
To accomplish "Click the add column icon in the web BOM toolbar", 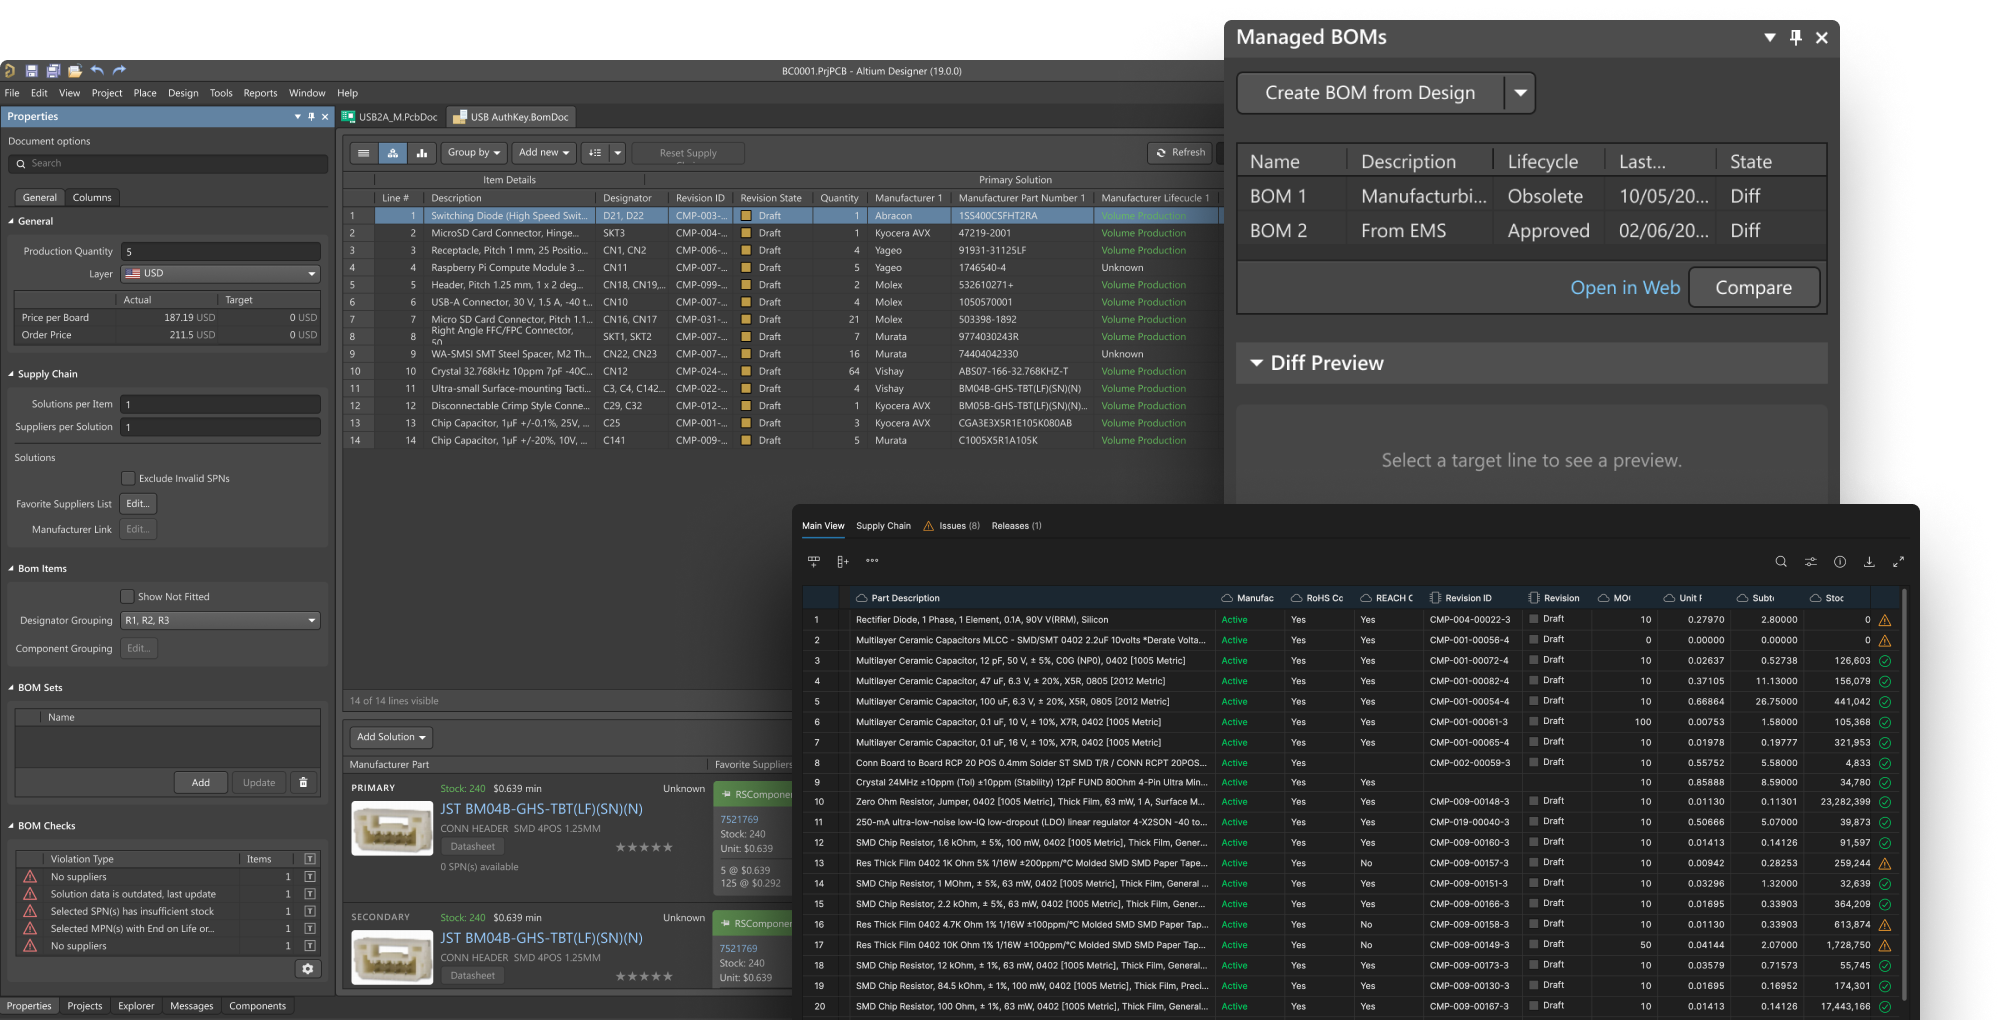I will (x=842, y=562).
